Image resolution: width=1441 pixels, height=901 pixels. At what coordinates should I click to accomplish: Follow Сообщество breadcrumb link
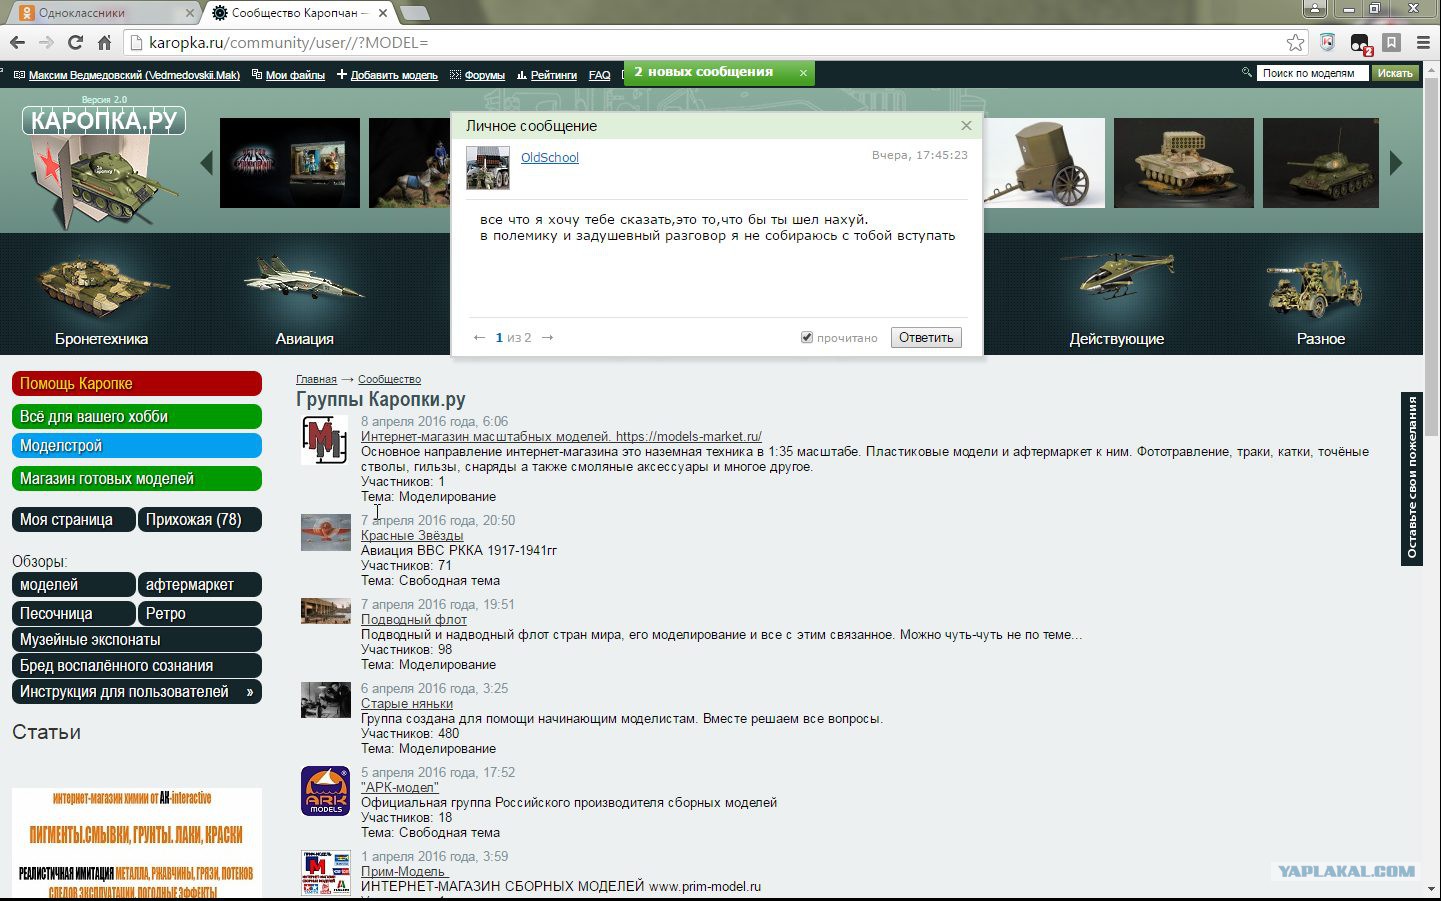click(389, 379)
